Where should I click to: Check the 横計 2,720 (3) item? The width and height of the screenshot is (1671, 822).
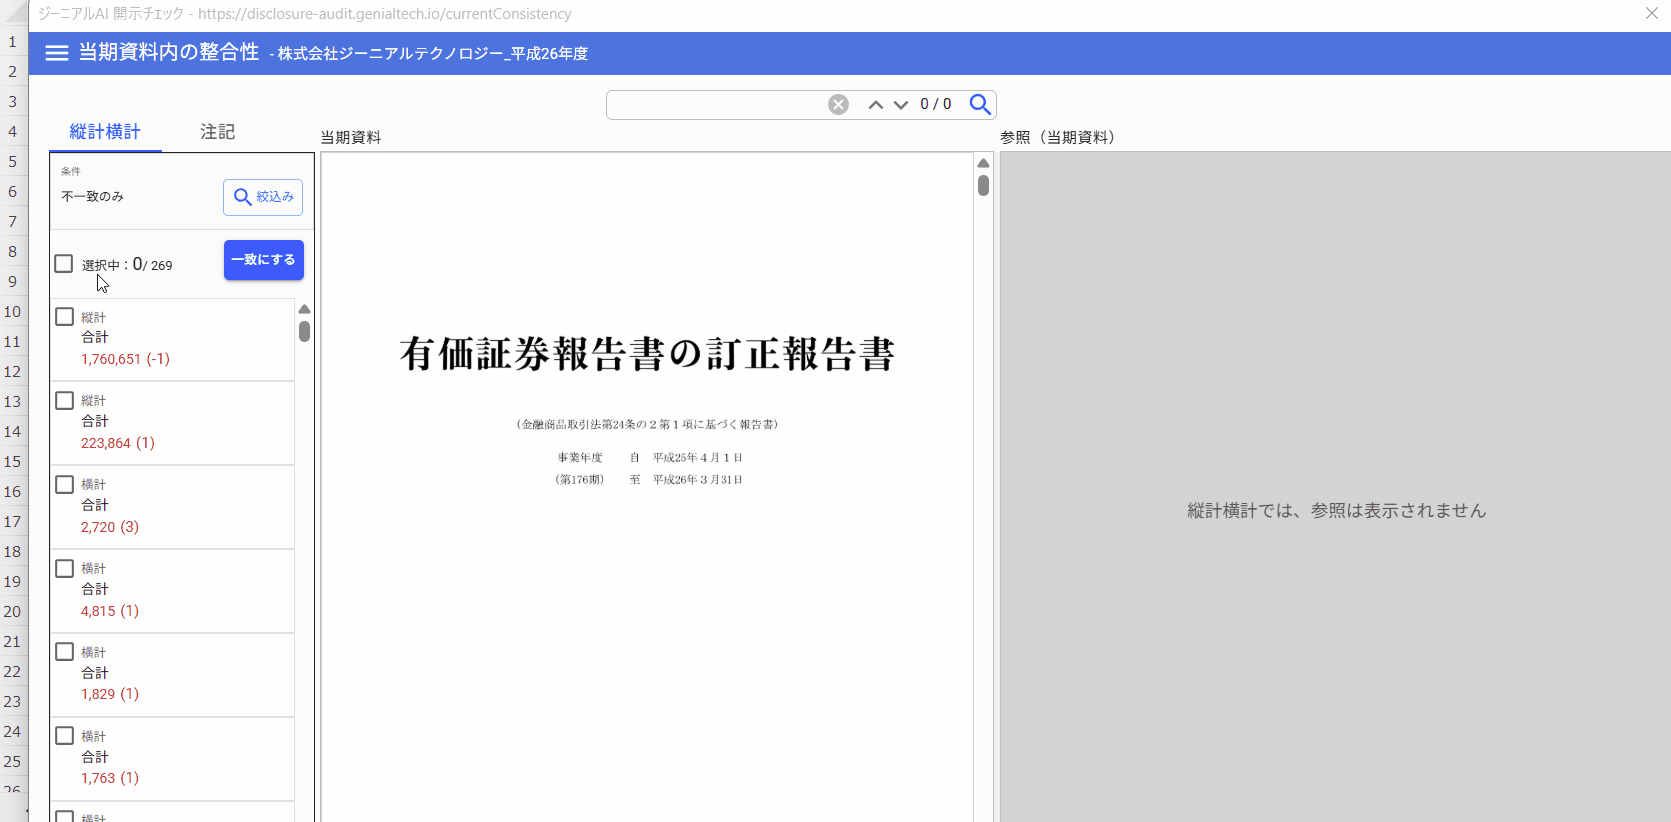point(65,485)
